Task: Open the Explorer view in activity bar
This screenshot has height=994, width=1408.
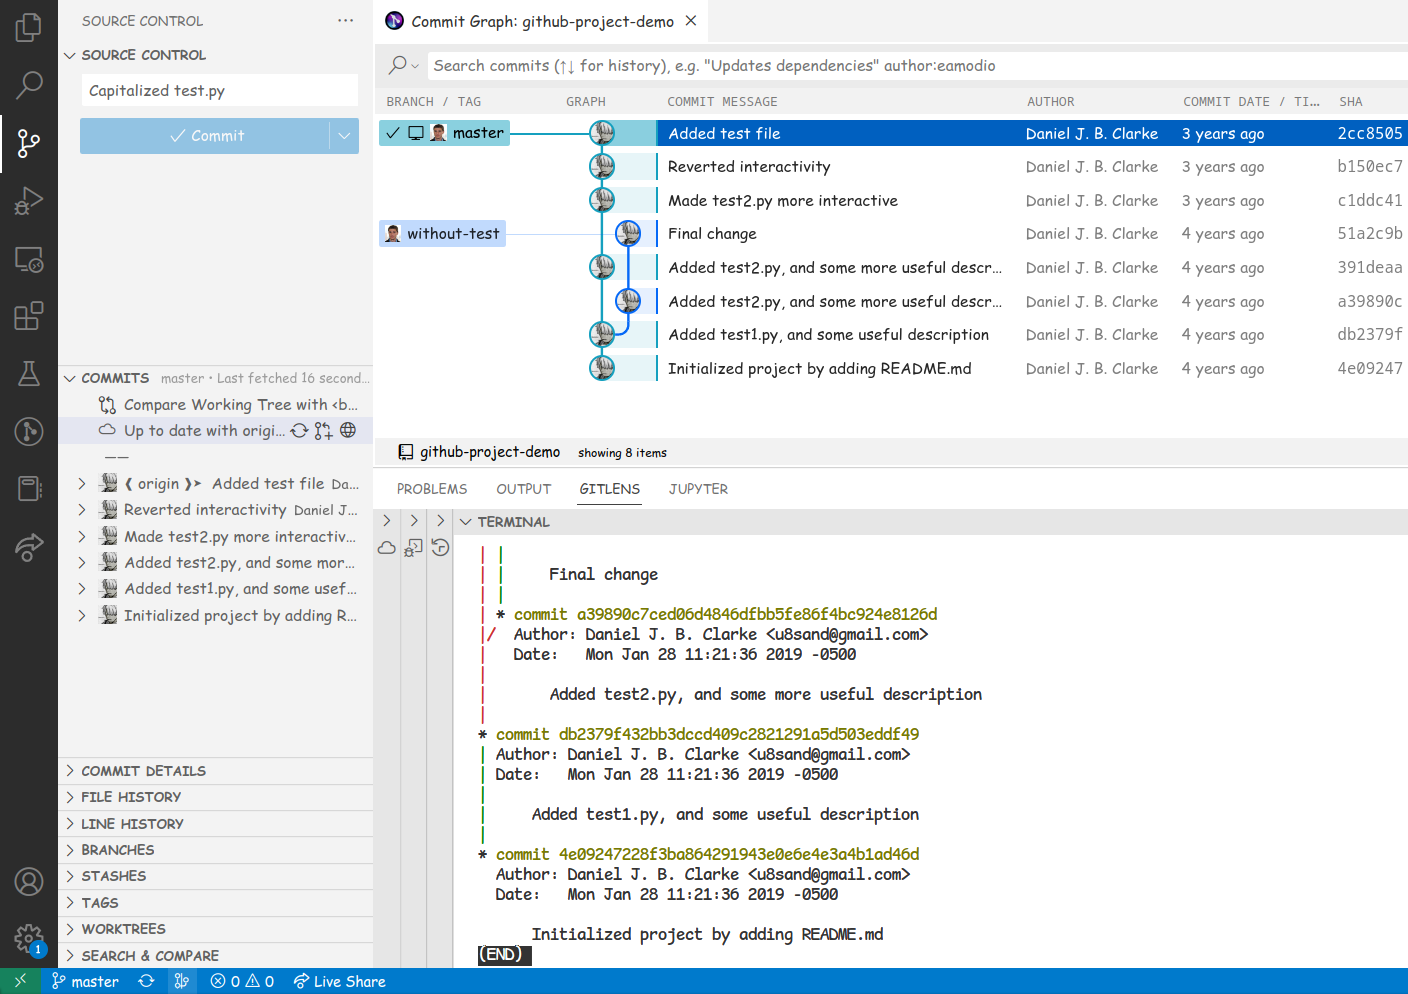Action: [x=29, y=27]
